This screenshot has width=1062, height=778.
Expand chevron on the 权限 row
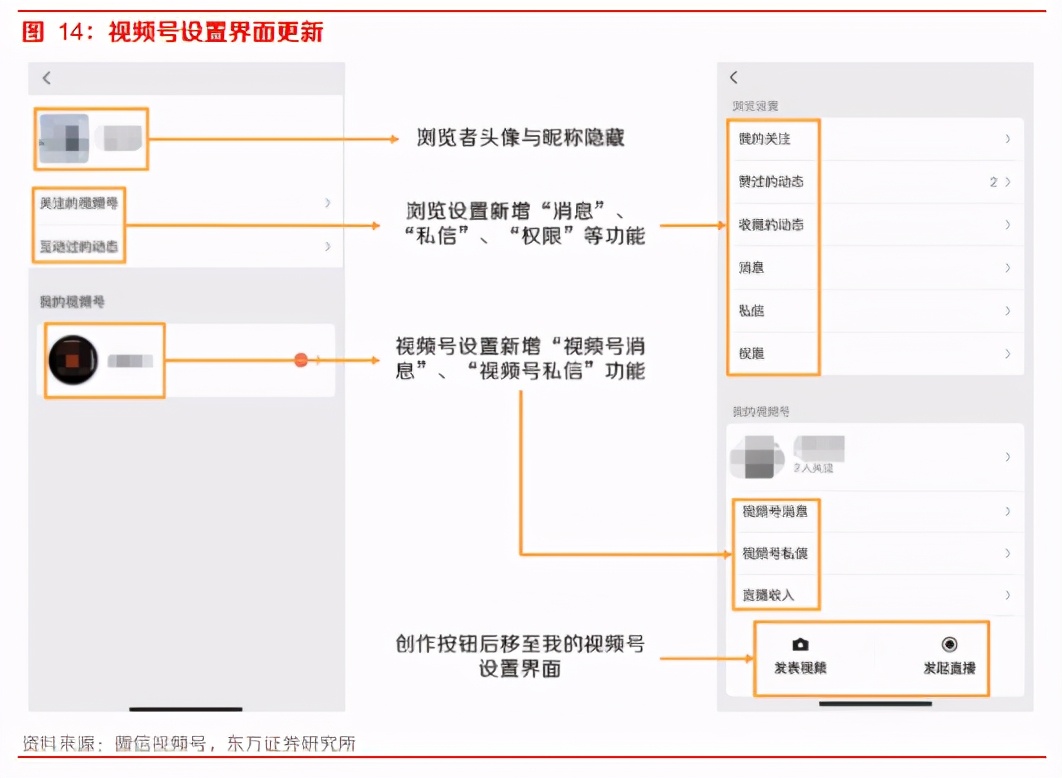[1008, 353]
